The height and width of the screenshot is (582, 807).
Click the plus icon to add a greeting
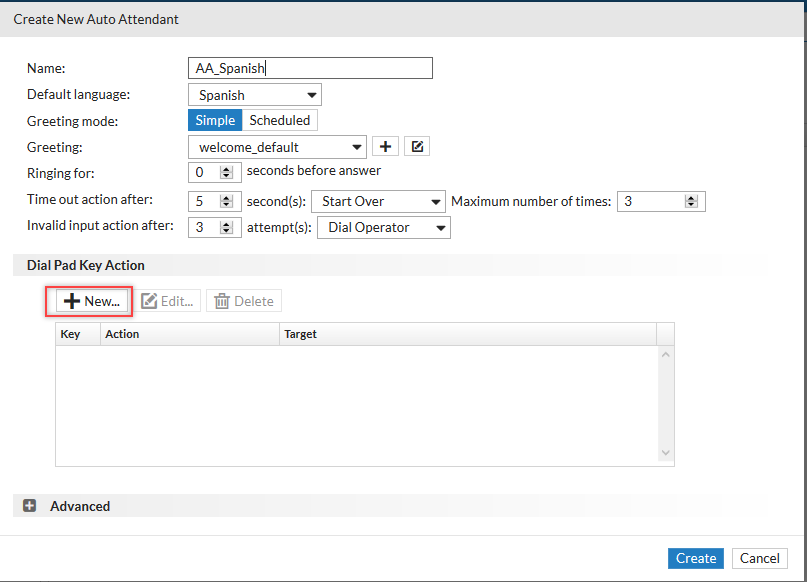point(385,147)
